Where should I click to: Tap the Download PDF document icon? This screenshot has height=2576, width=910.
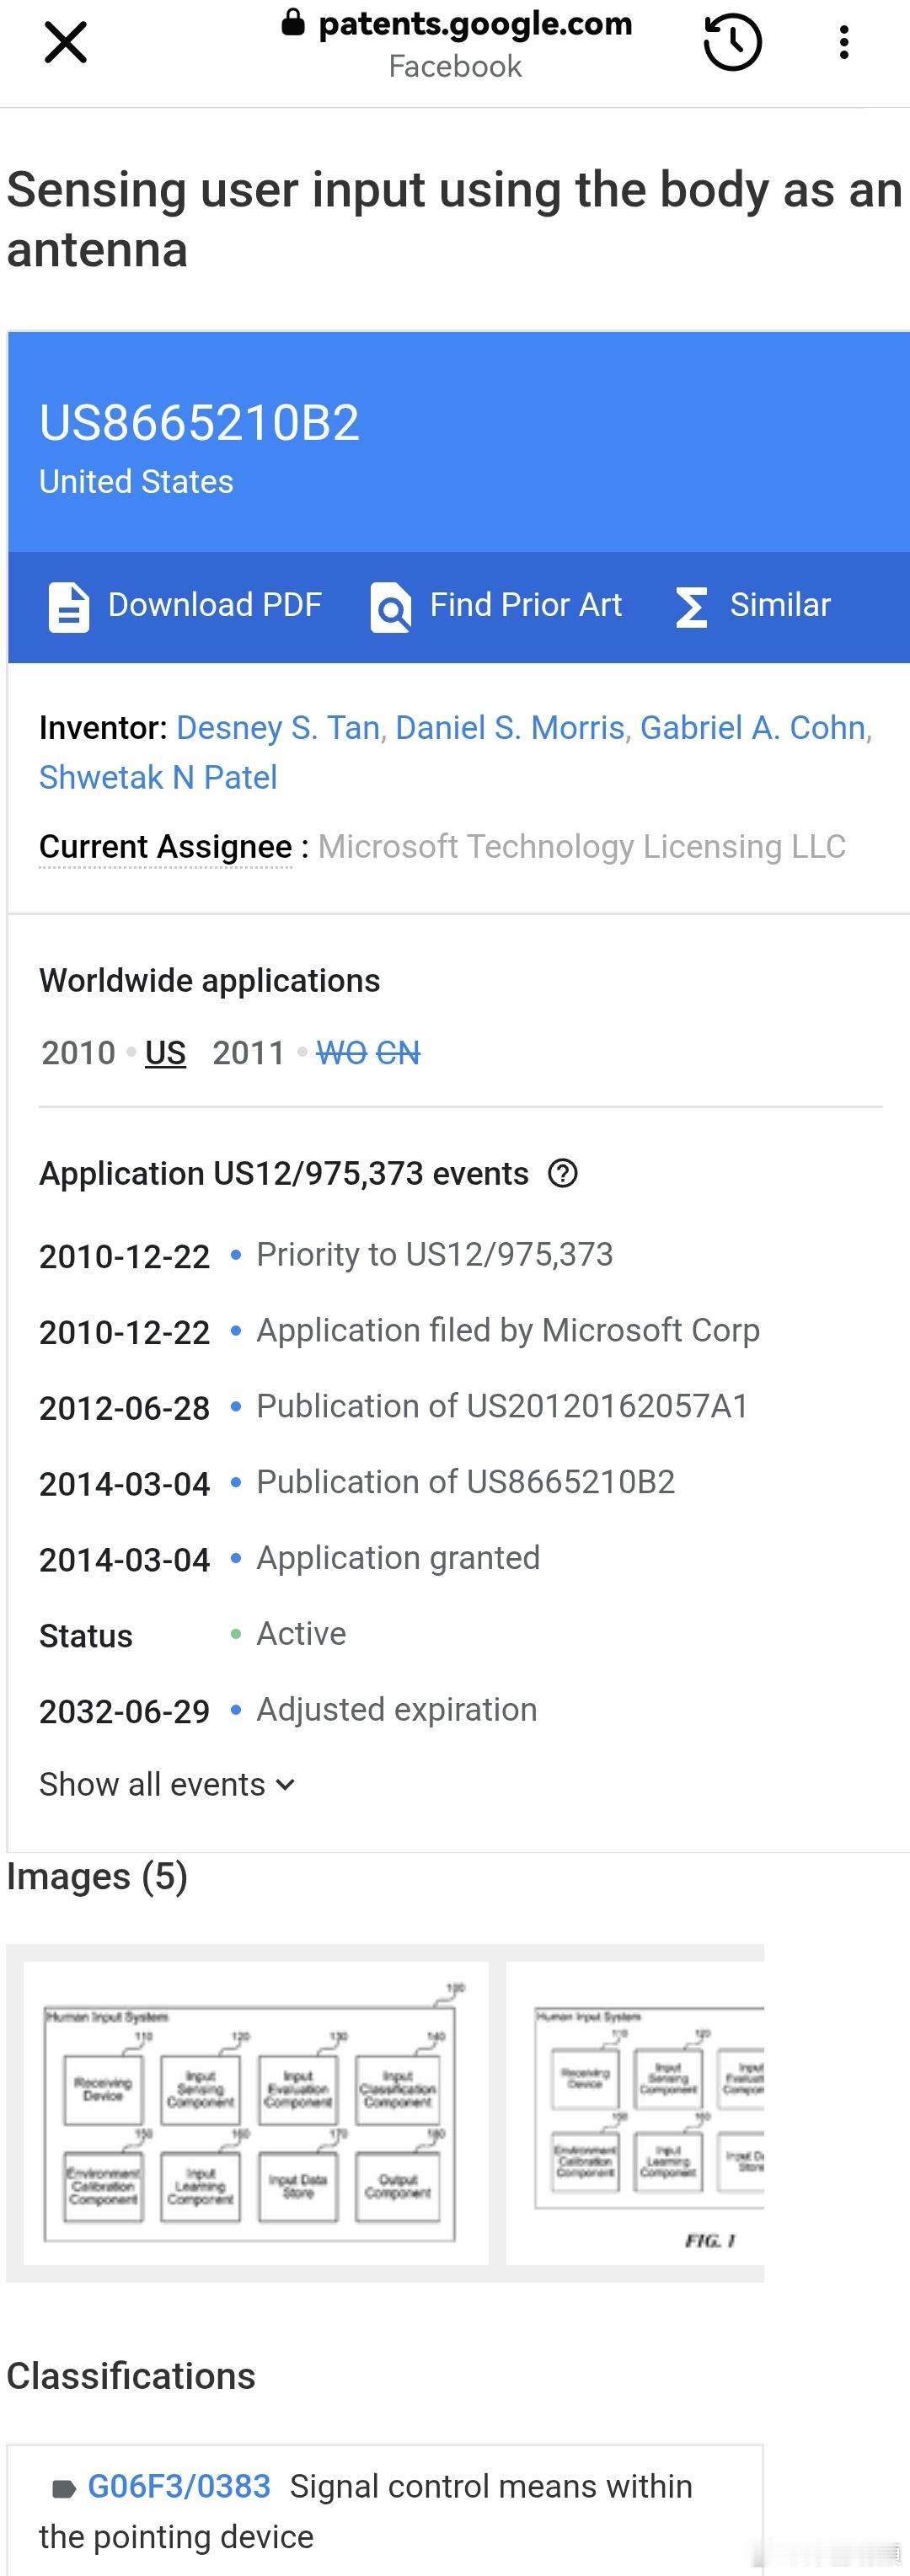pyautogui.click(x=69, y=607)
